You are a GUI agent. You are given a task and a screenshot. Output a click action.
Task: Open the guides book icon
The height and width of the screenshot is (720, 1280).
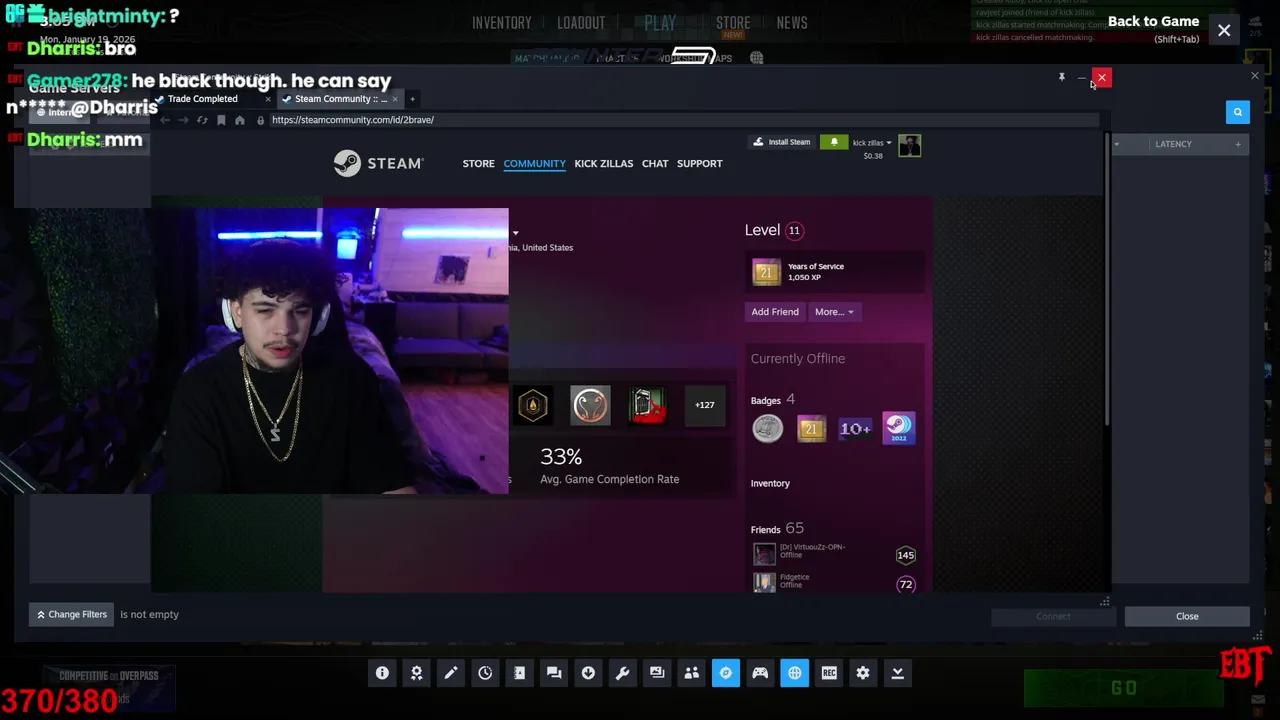coord(519,673)
